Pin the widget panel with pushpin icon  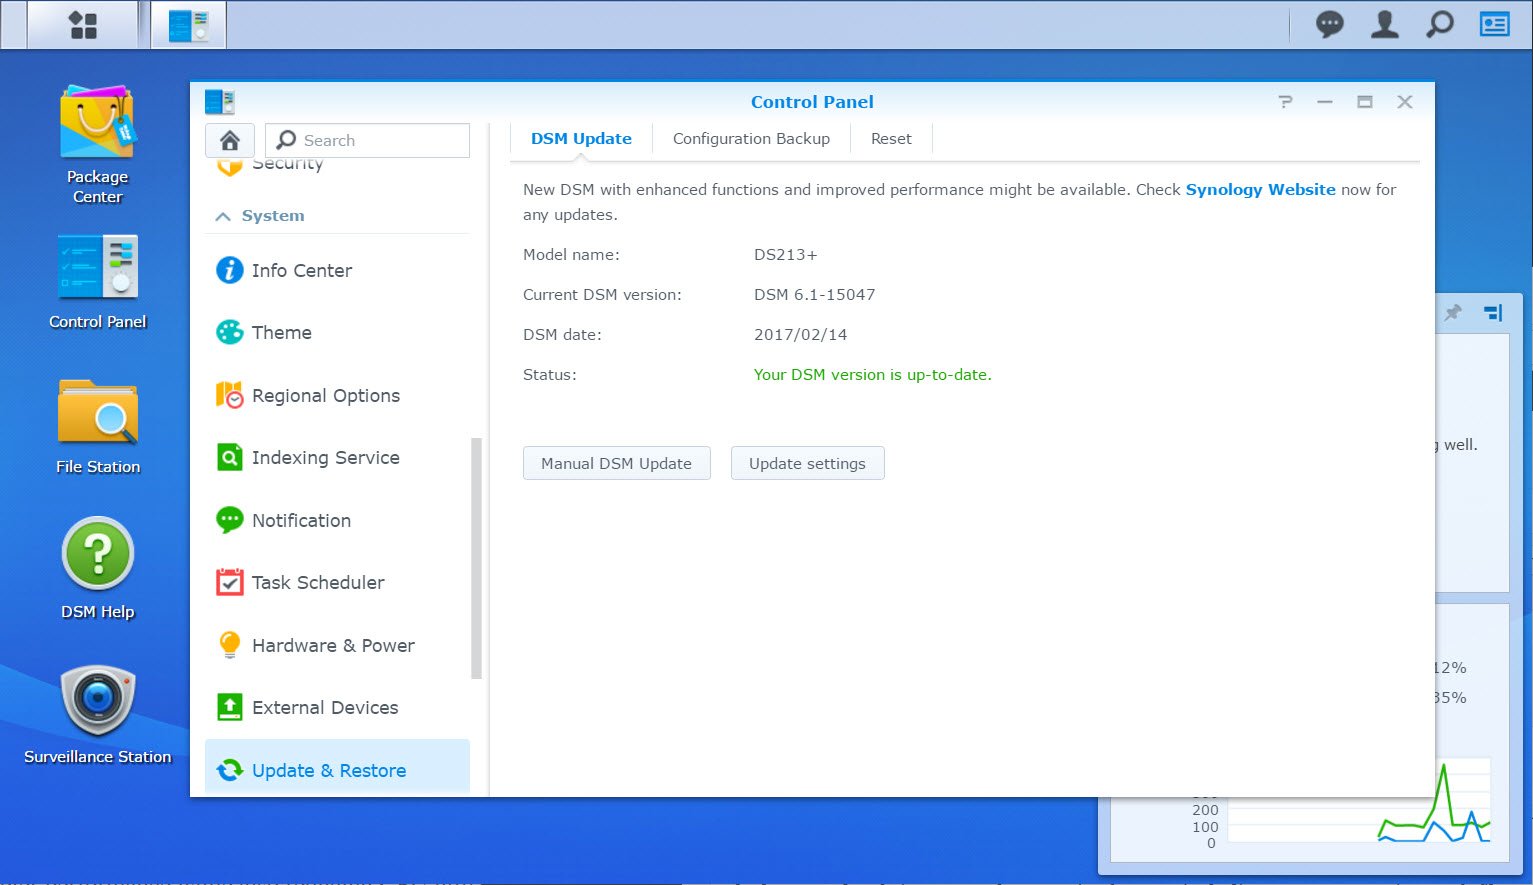point(1453,313)
